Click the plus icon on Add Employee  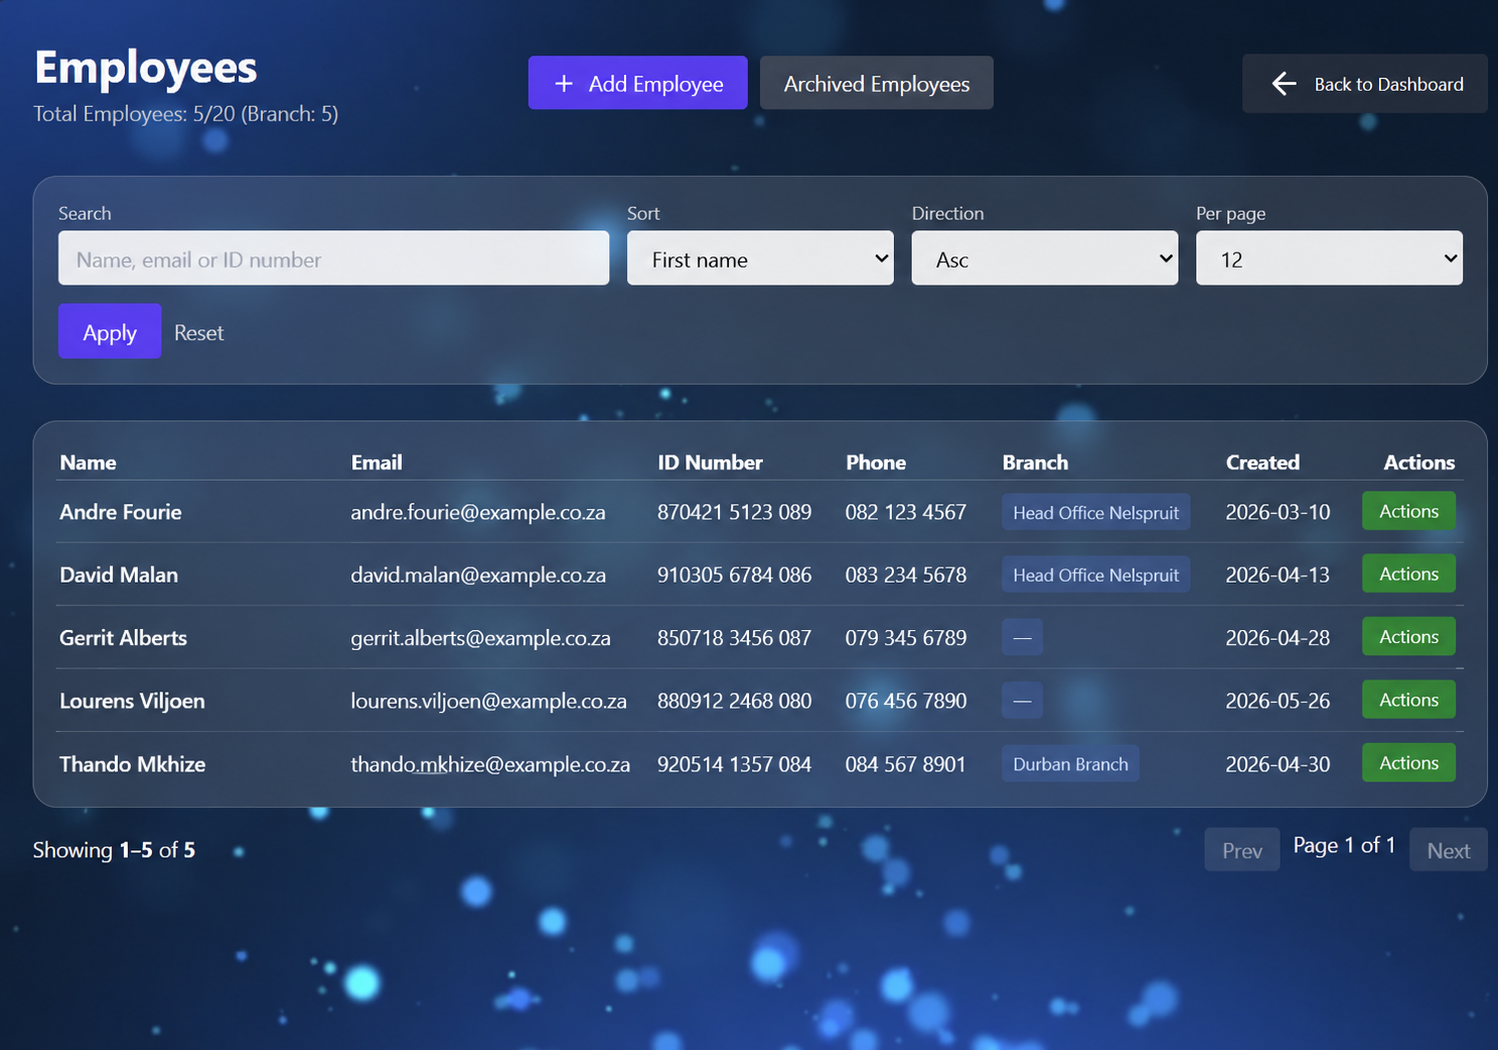564,84
